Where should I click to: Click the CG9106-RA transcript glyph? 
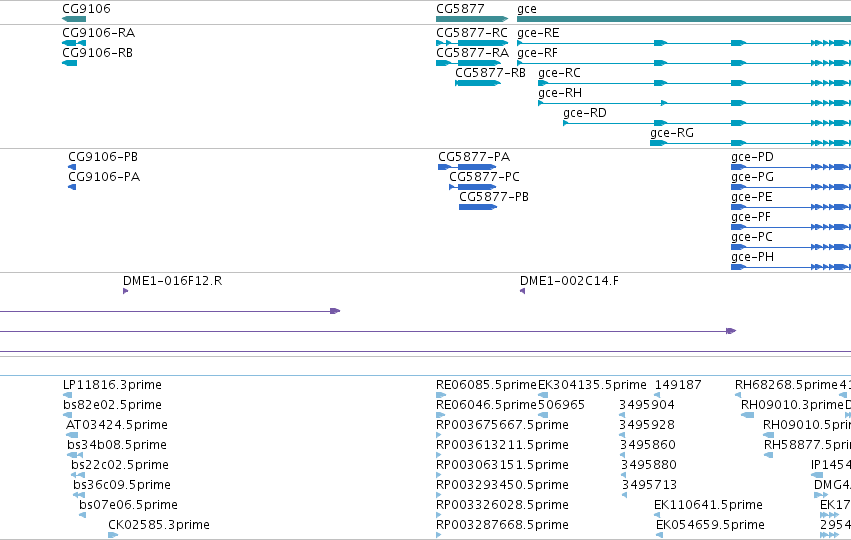click(x=74, y=43)
